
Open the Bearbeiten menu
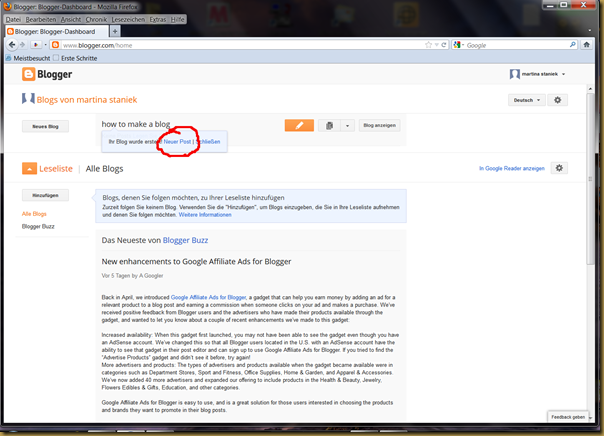[x=41, y=19]
